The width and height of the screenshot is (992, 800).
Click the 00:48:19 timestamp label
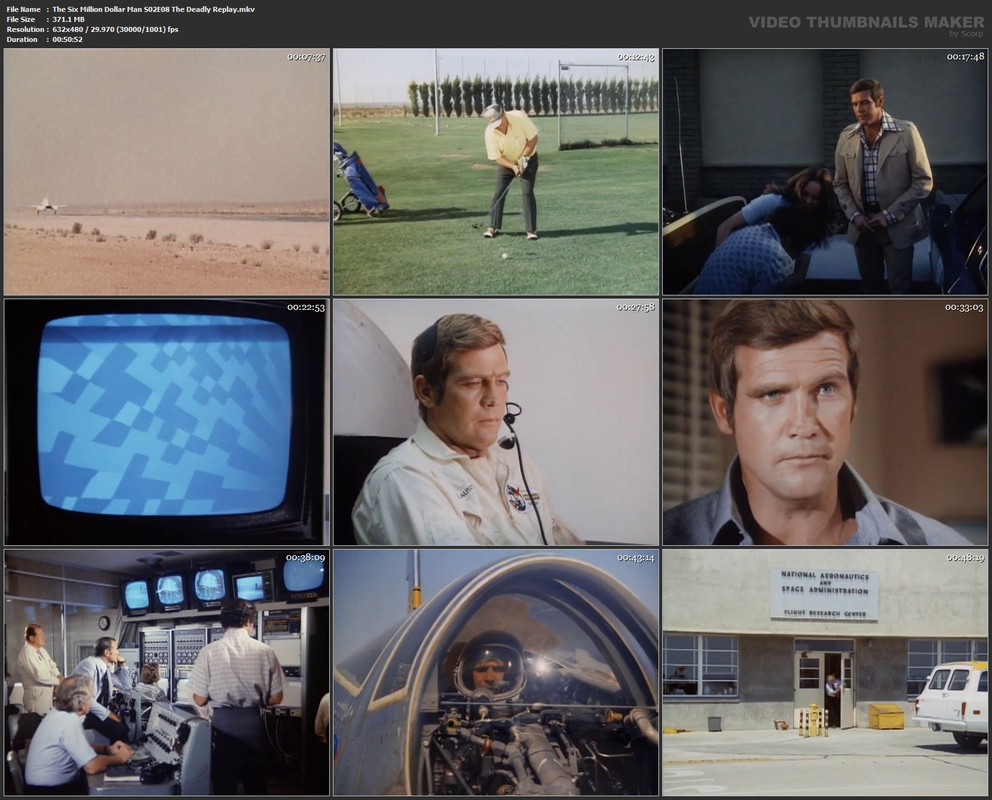tap(965, 558)
